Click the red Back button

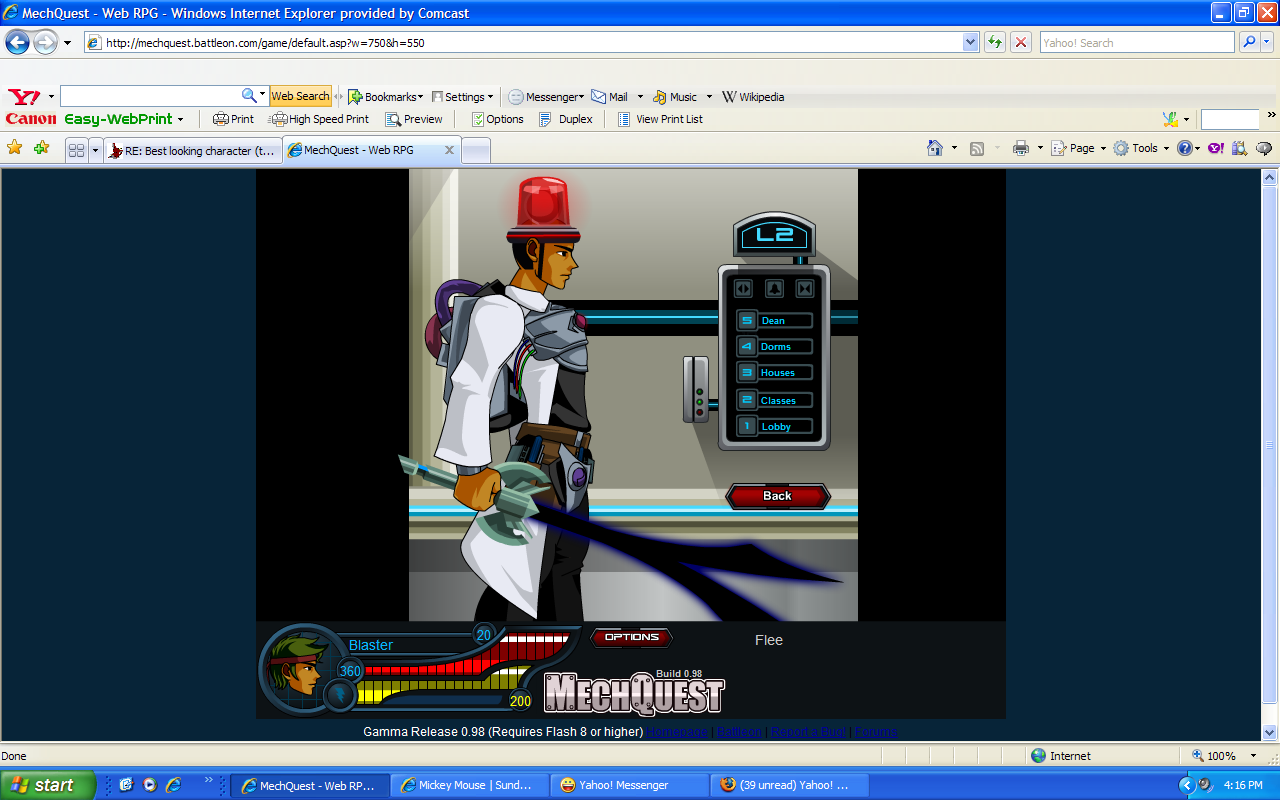click(777, 496)
